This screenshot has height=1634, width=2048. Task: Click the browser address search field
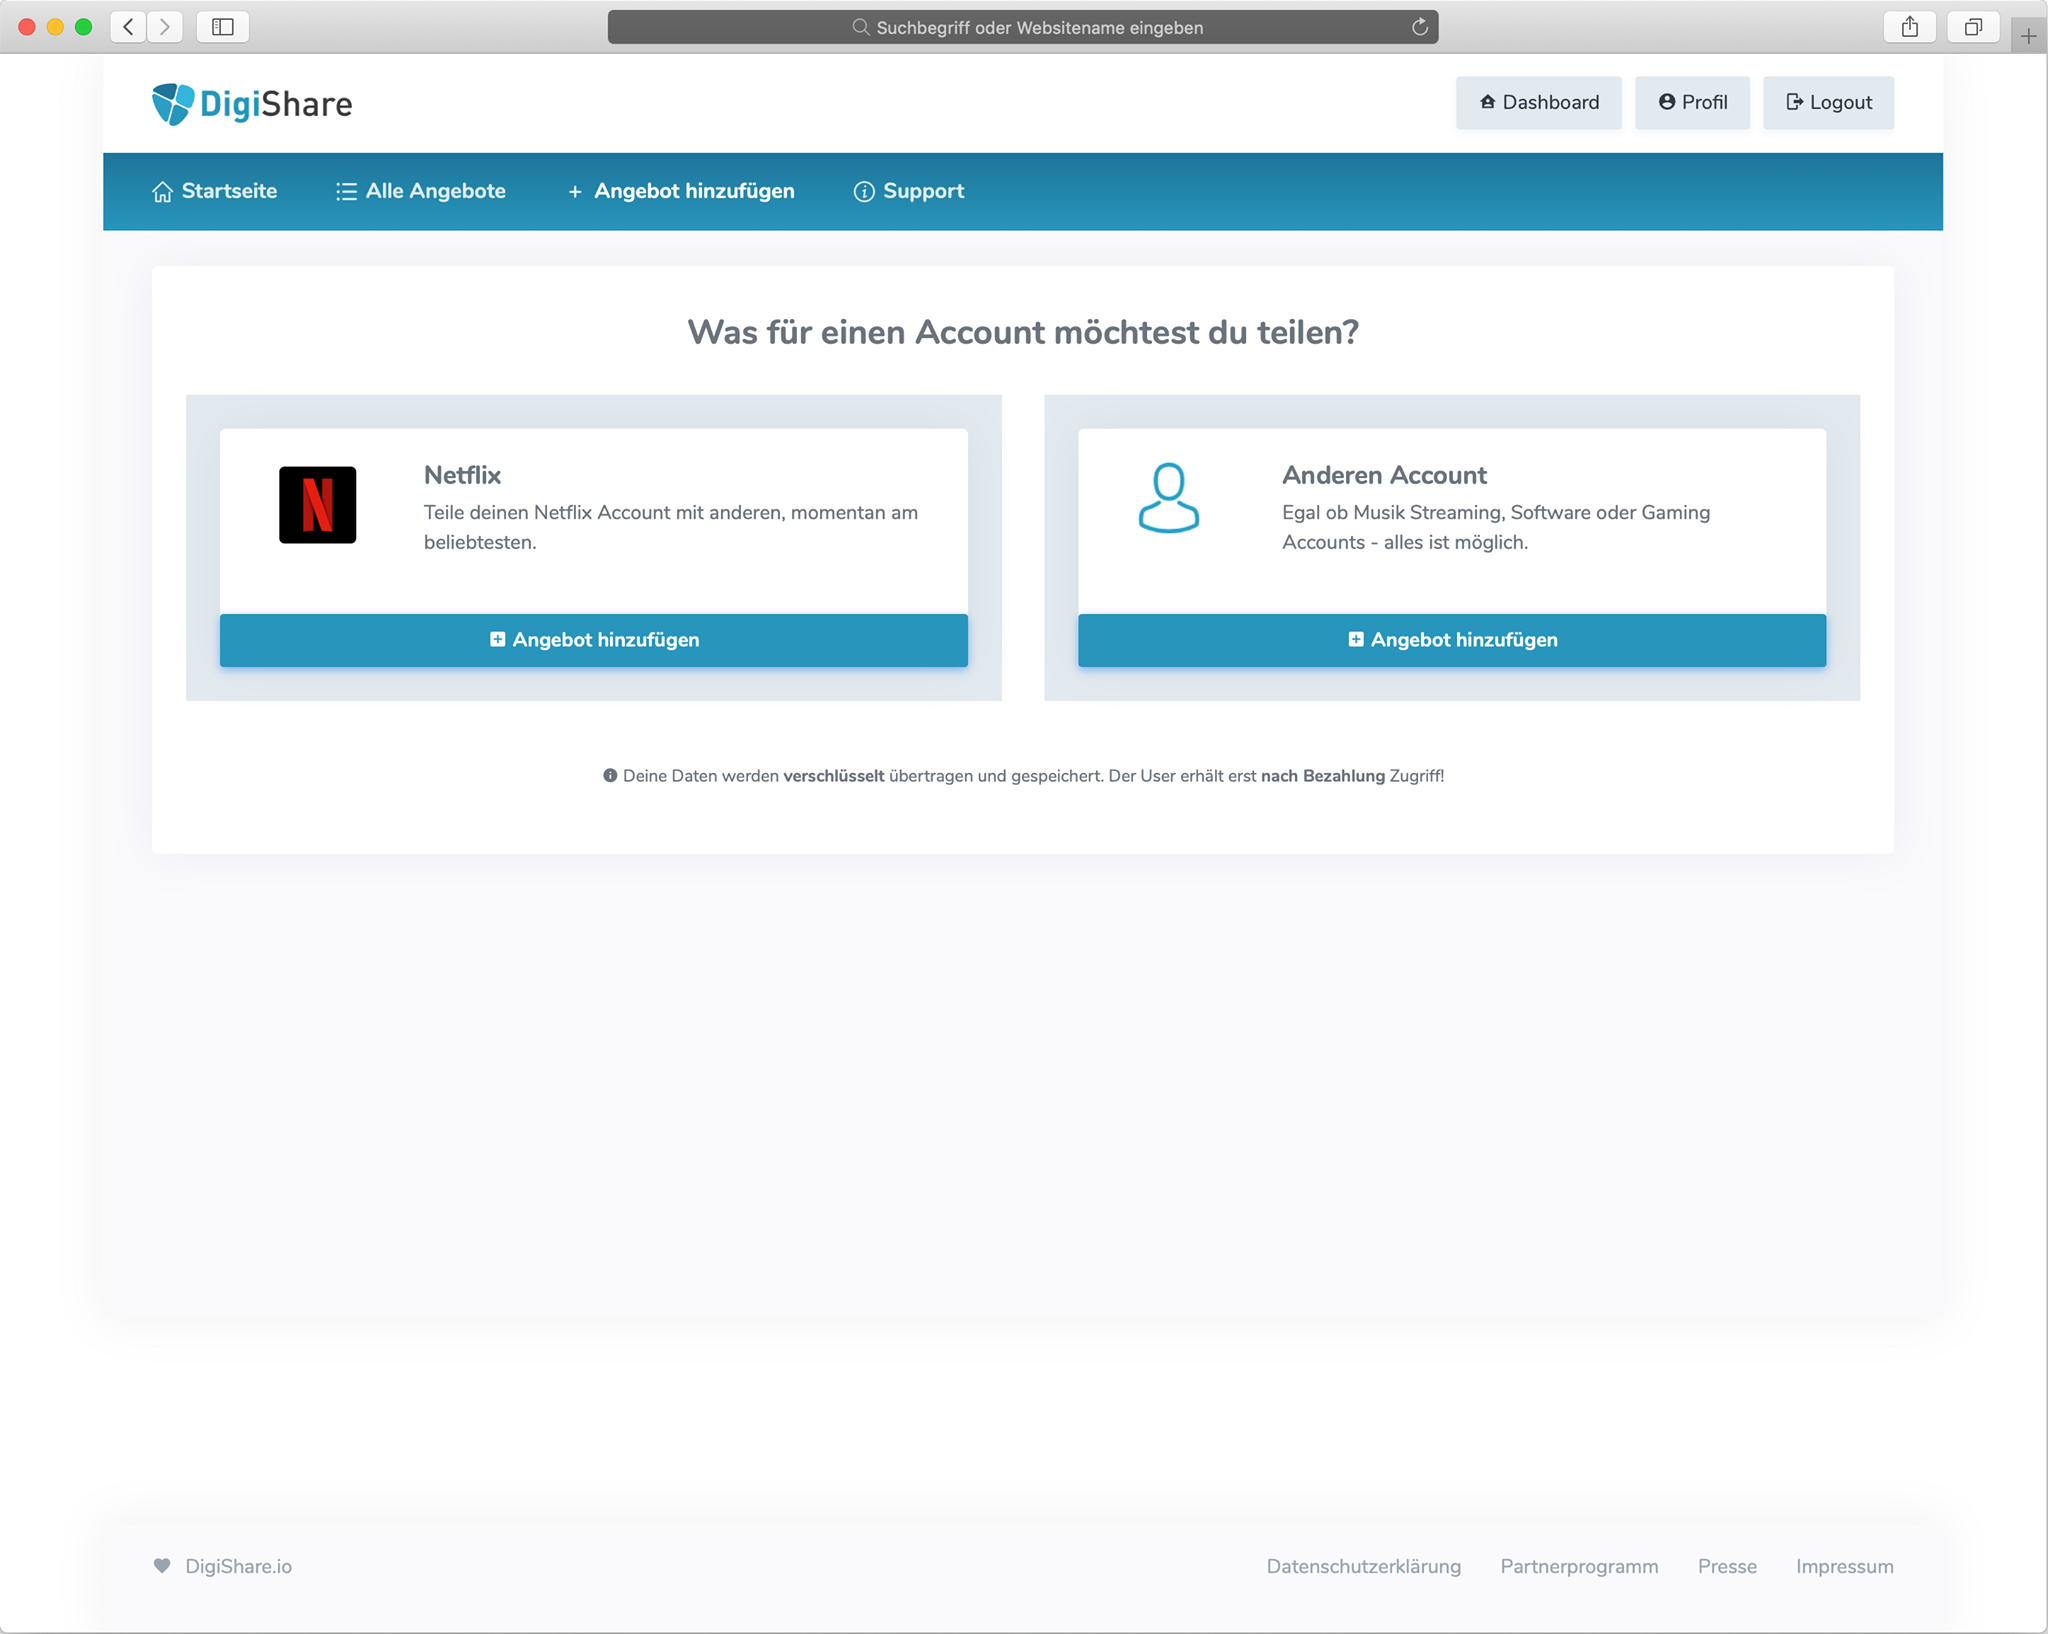click(1023, 27)
